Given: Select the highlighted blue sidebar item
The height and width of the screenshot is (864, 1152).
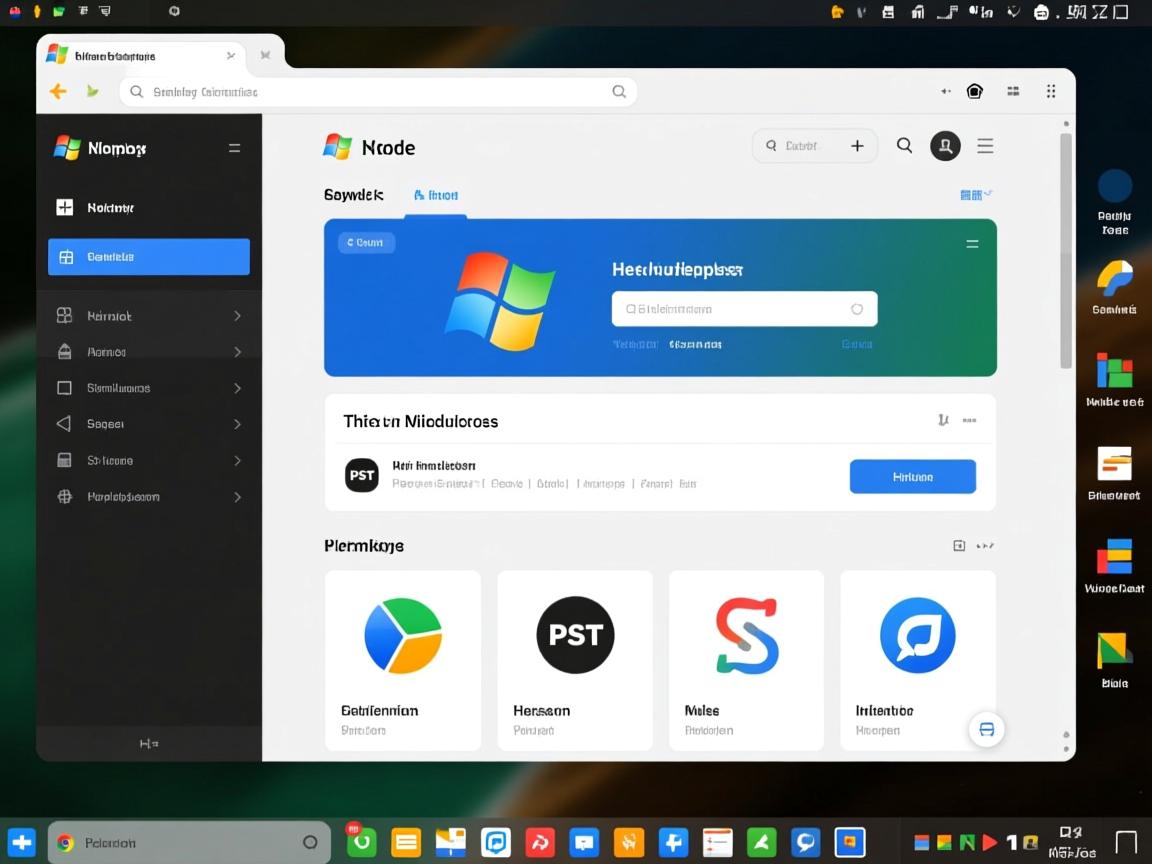Looking at the screenshot, I should click(149, 257).
